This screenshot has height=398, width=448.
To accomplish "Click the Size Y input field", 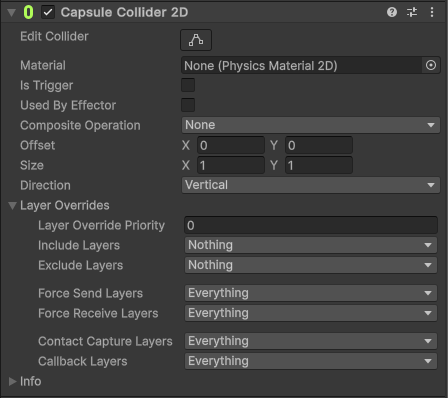I will pyautogui.click(x=319, y=165).
